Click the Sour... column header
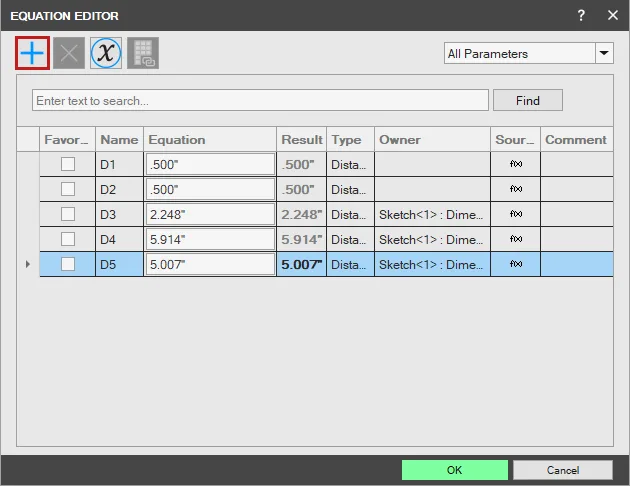Viewport: 630px width, 486px height. tap(515, 139)
